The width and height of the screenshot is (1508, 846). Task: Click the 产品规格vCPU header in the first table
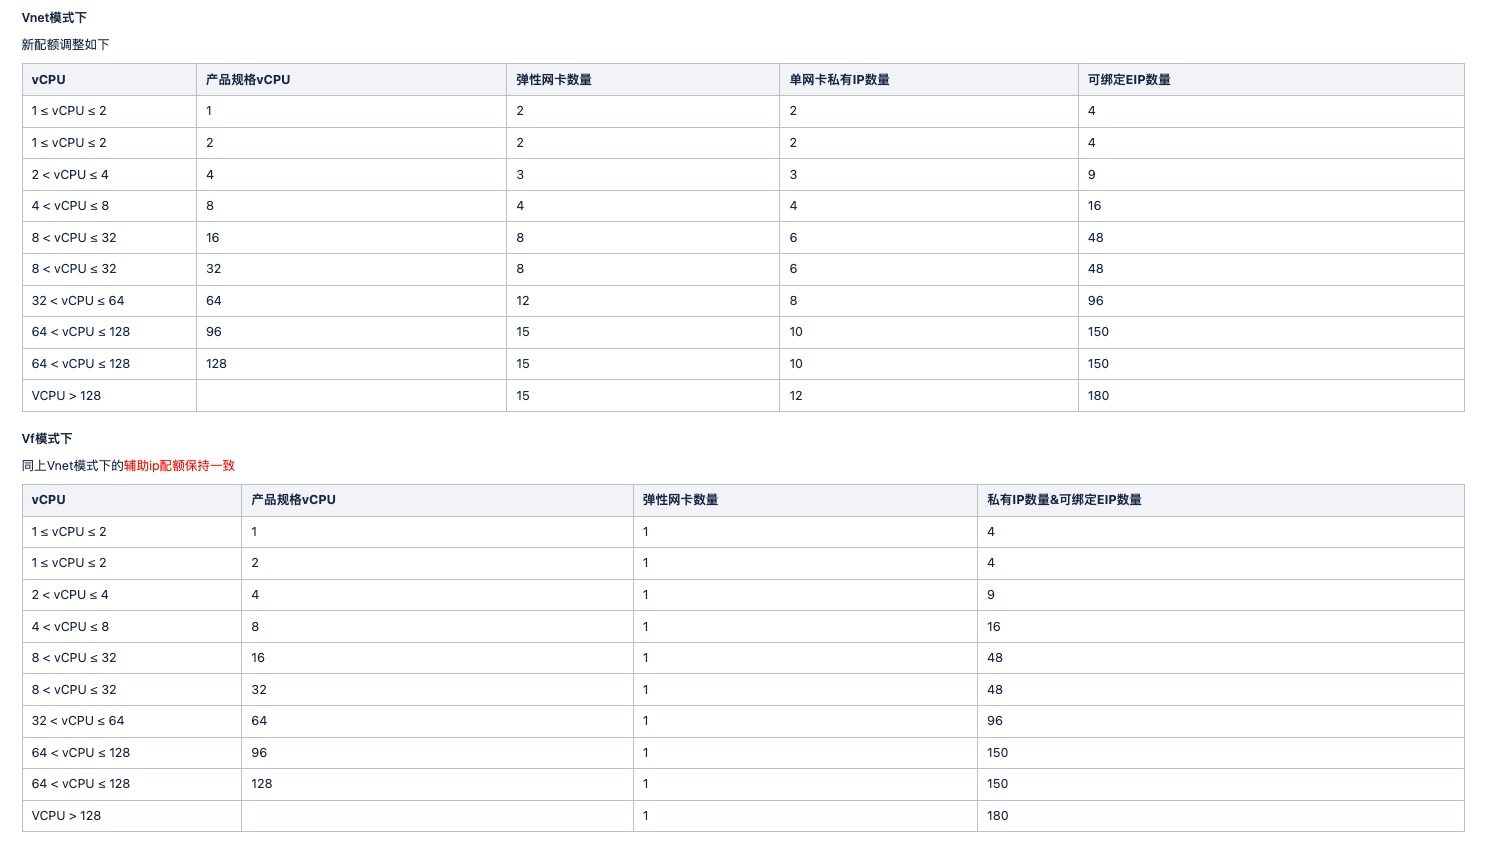248,80
